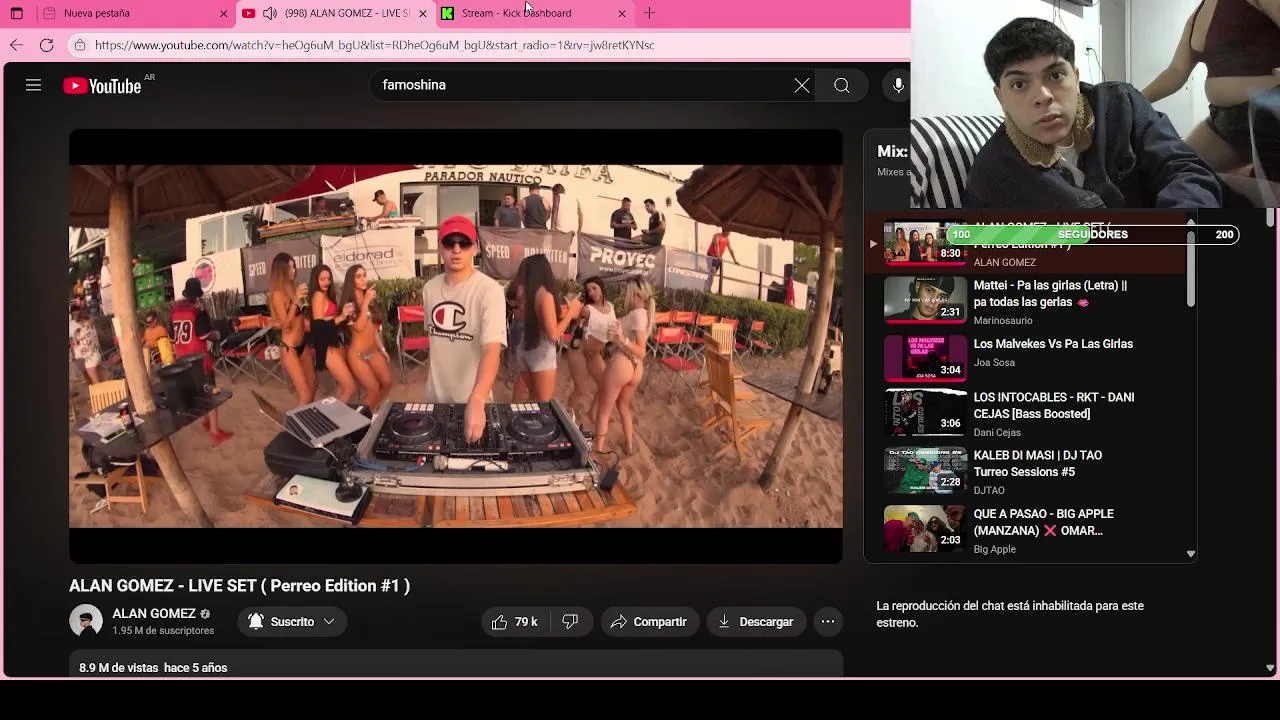Open LOS INTOCABLES - RKT - DANI CEJAS

[x=1054, y=405]
